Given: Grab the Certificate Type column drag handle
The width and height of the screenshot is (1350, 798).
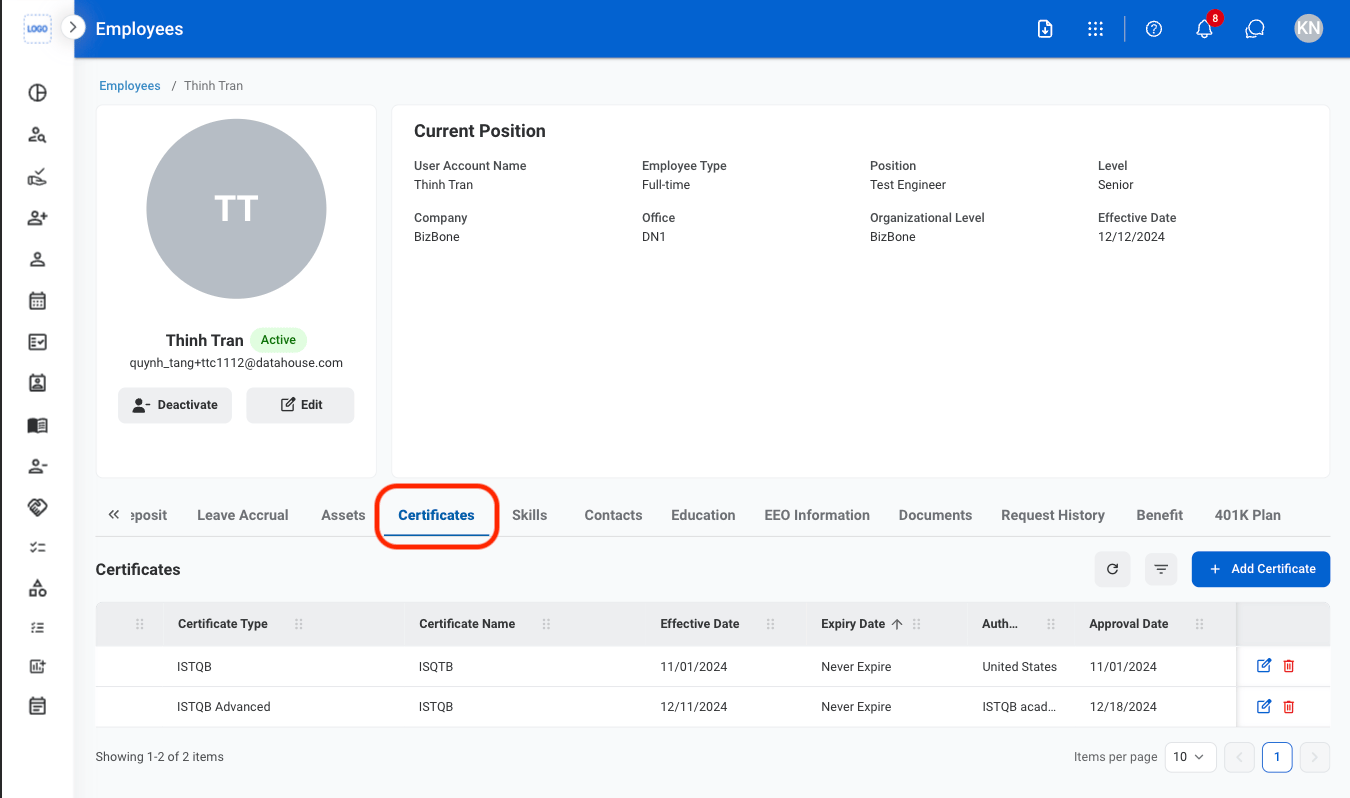Looking at the screenshot, I should pos(299,624).
